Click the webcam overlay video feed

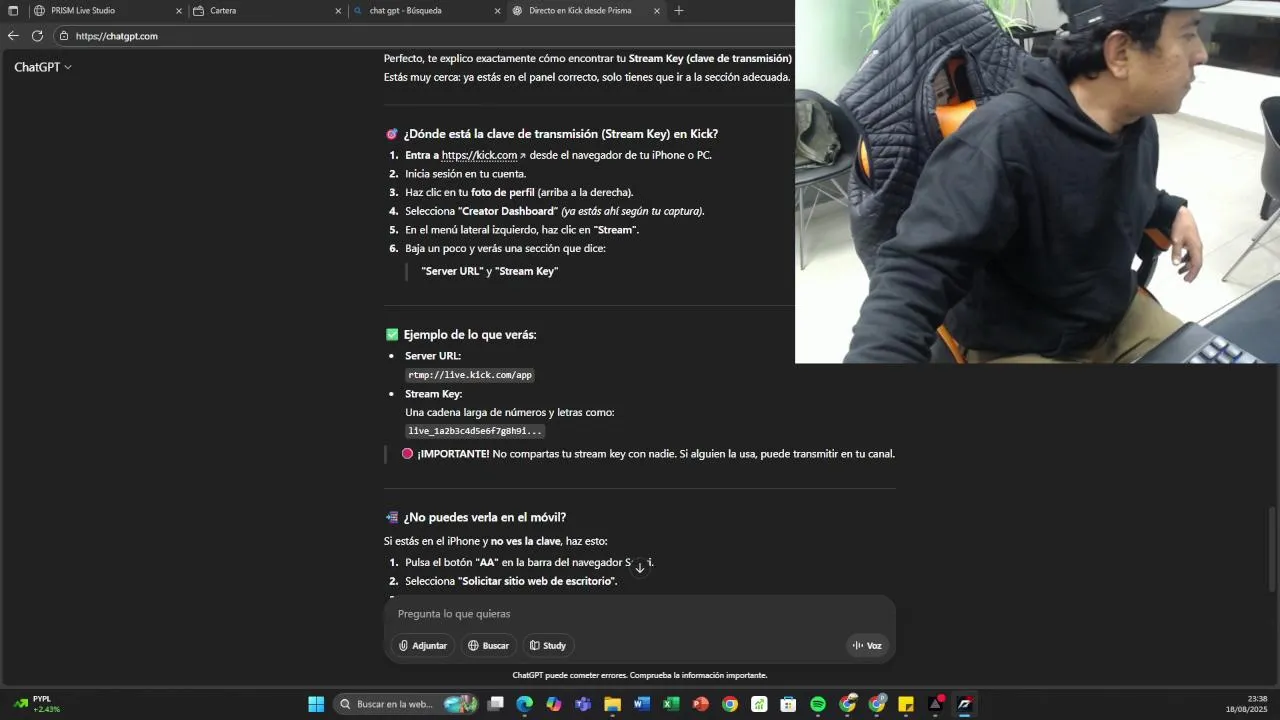click(x=1037, y=181)
